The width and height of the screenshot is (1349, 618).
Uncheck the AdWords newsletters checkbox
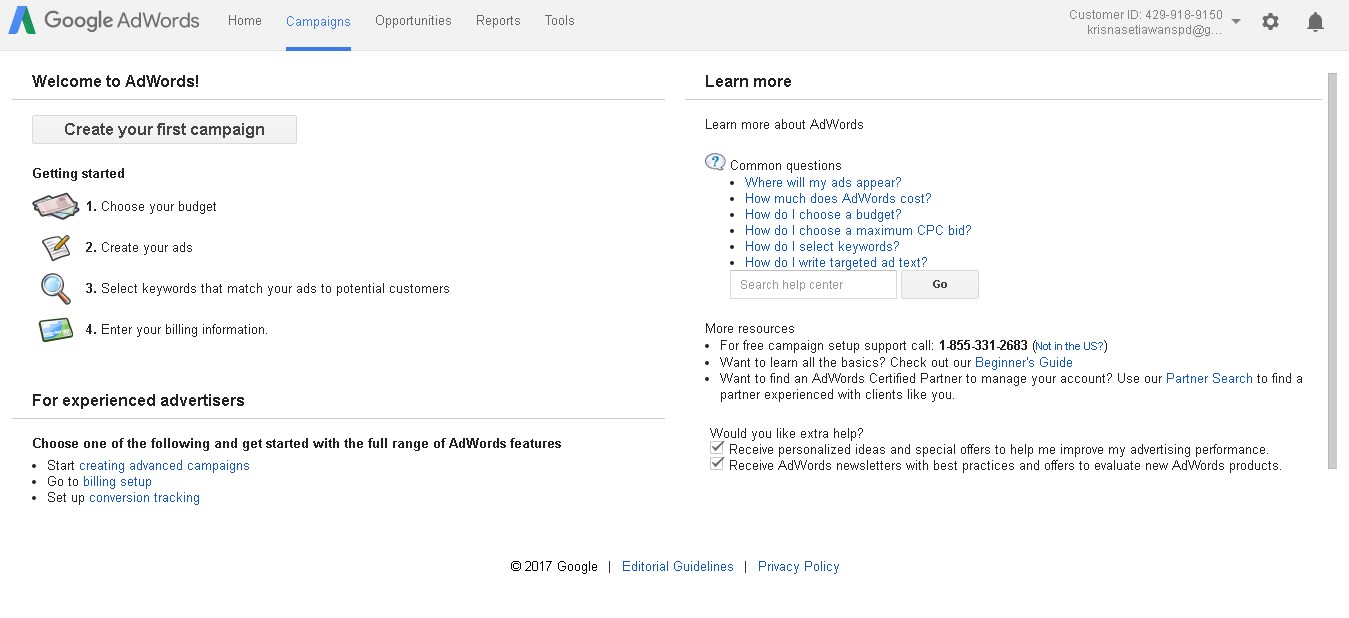[717, 464]
